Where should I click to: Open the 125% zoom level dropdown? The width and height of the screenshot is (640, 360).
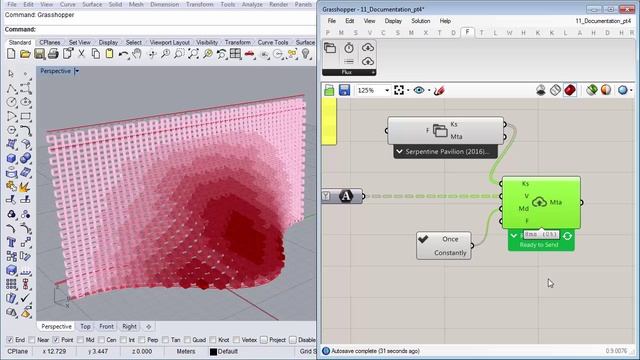point(387,91)
